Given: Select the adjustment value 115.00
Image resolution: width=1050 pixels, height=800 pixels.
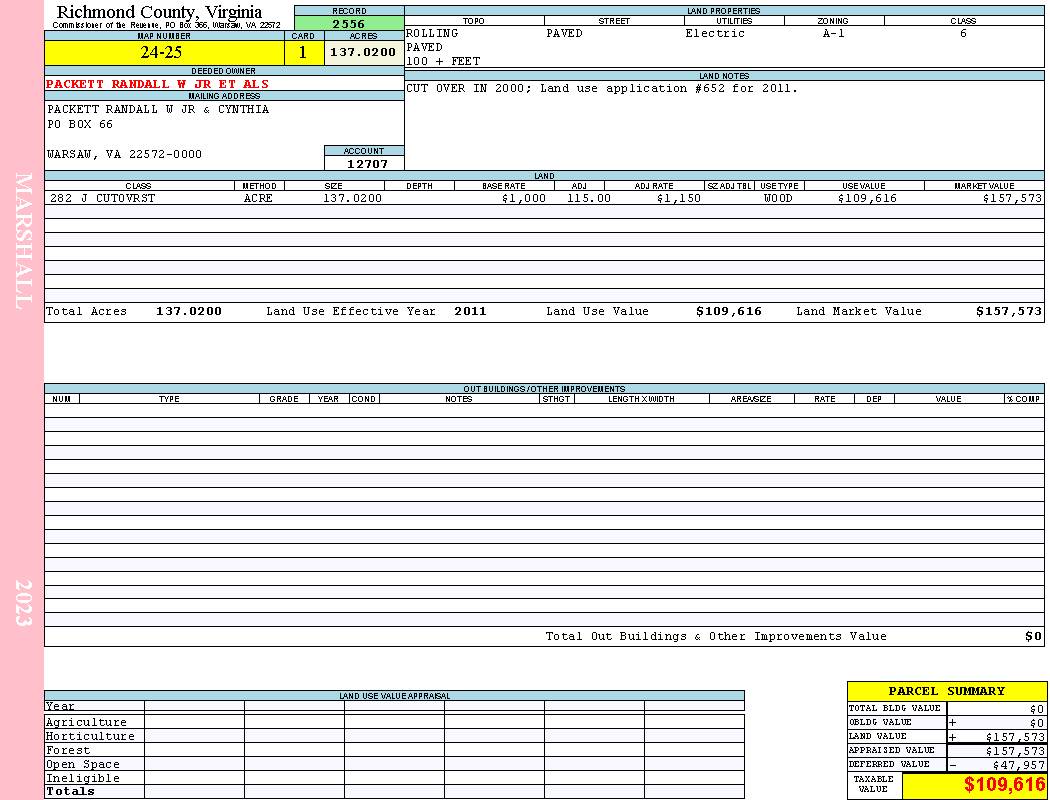Looking at the screenshot, I should click(589, 198).
